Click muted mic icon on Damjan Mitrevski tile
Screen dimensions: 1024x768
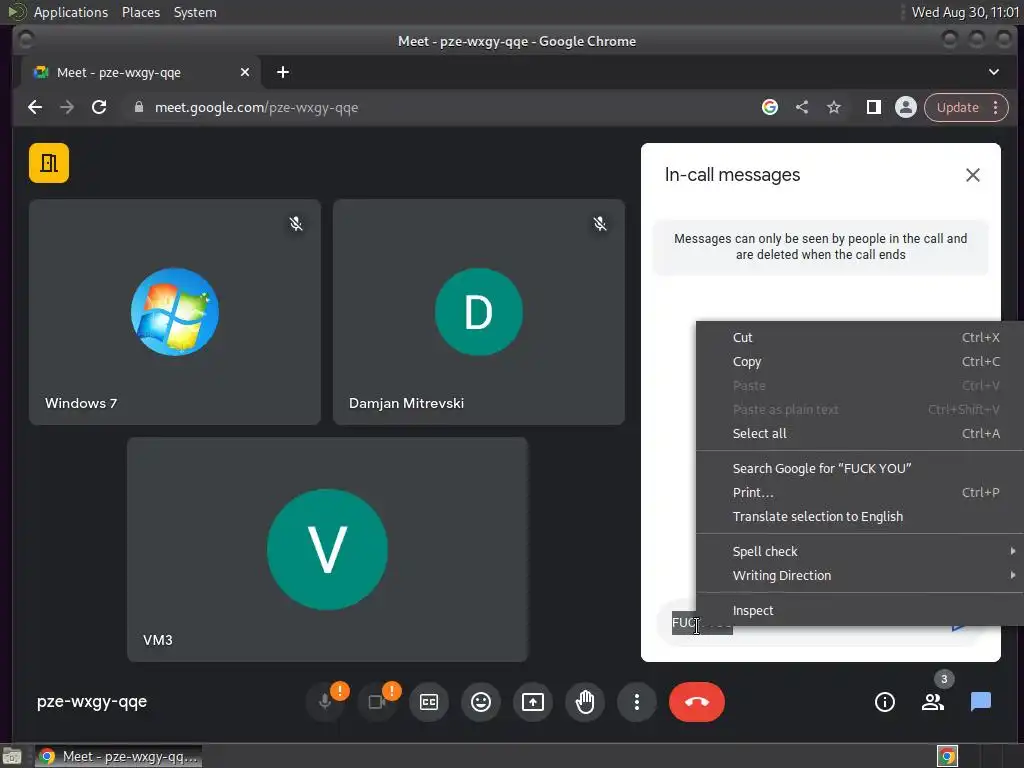point(600,224)
